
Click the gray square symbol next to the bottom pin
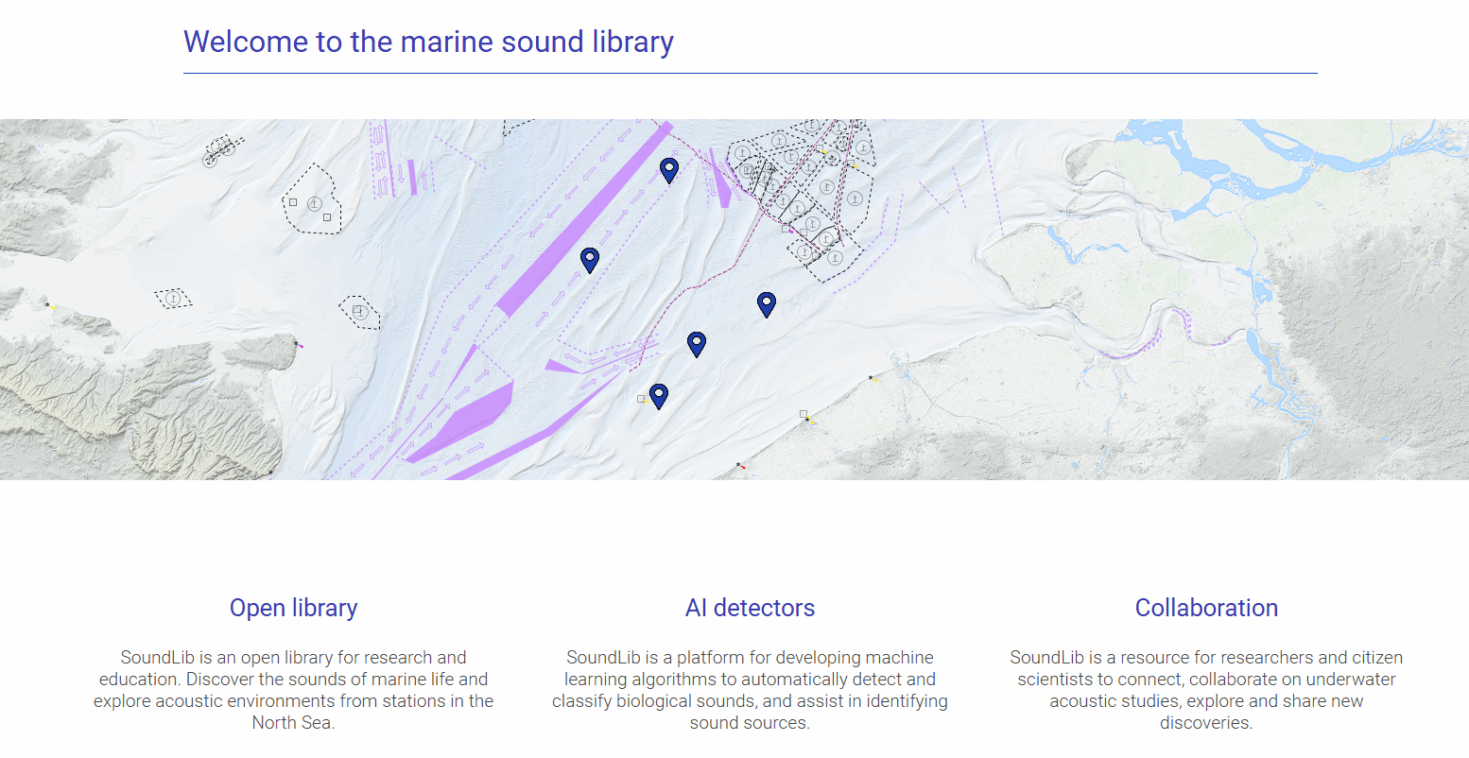(640, 398)
